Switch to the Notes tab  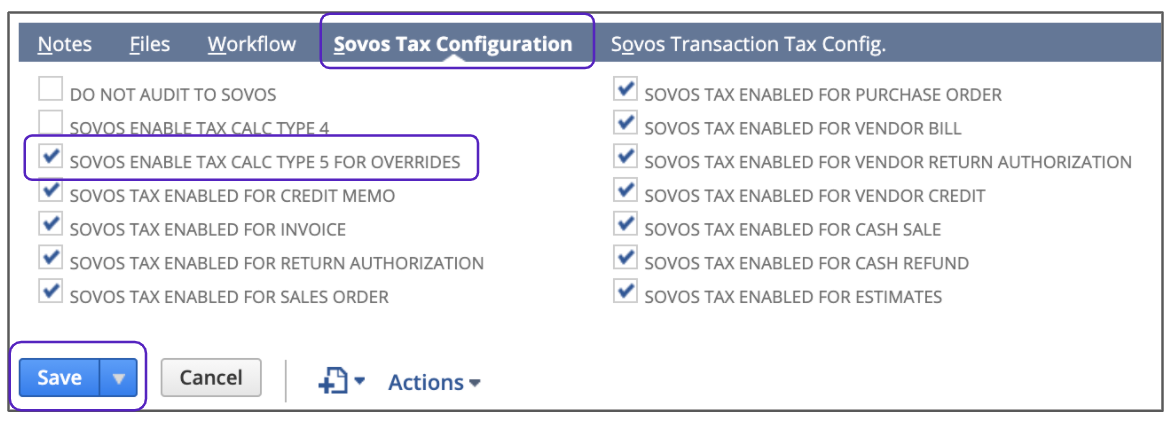64,44
